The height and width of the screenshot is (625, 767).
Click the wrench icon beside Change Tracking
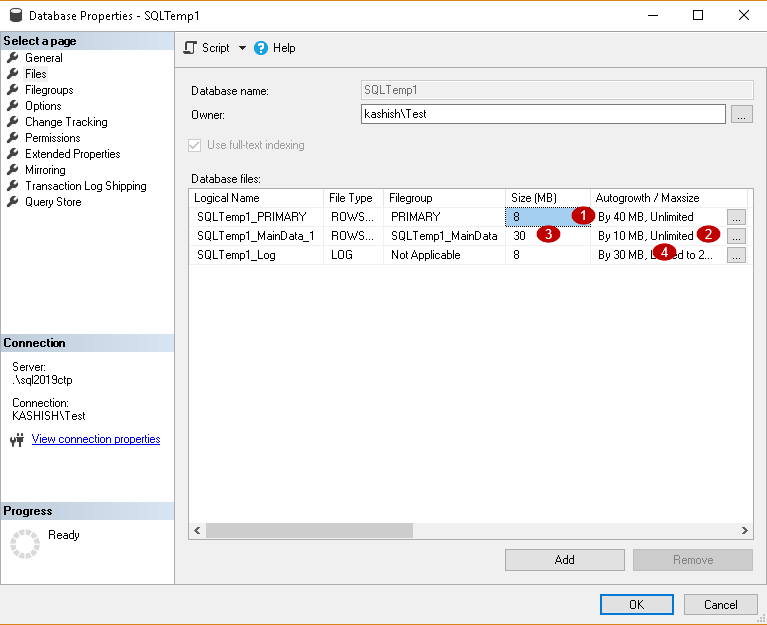[x=13, y=122]
